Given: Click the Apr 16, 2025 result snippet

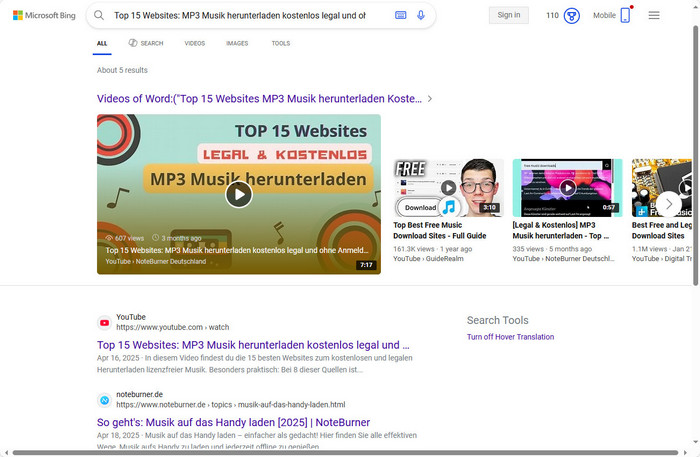Looking at the screenshot, I should (255, 364).
